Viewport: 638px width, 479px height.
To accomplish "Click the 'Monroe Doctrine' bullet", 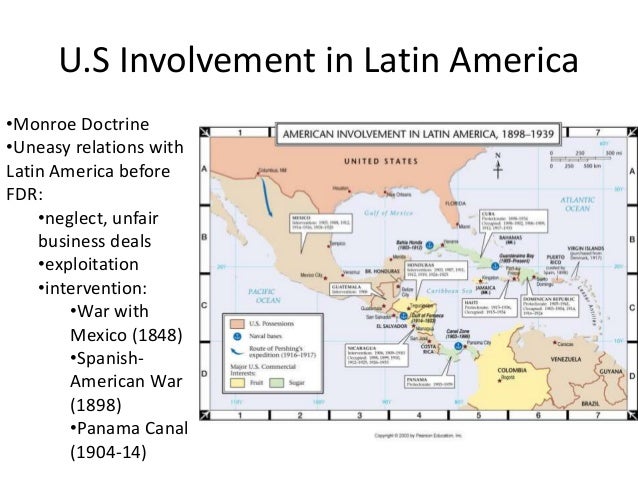I will [78, 124].
